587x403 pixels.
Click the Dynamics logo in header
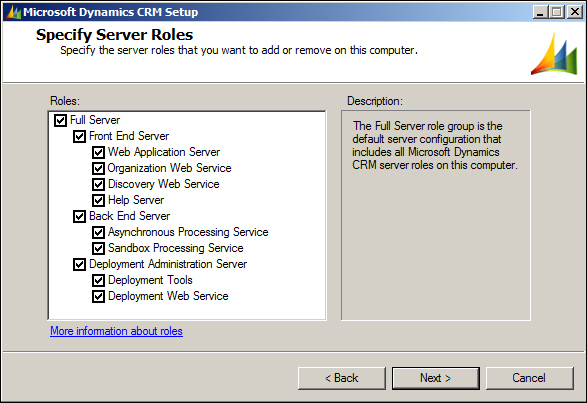[554, 54]
